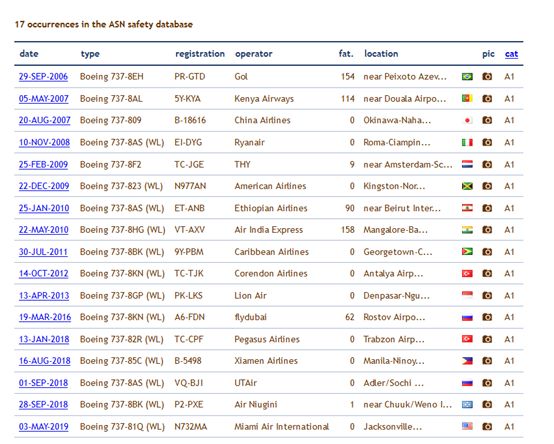Open the 19-MAR-2016 occurrence link
This screenshot has width=554, height=444.
45,317
